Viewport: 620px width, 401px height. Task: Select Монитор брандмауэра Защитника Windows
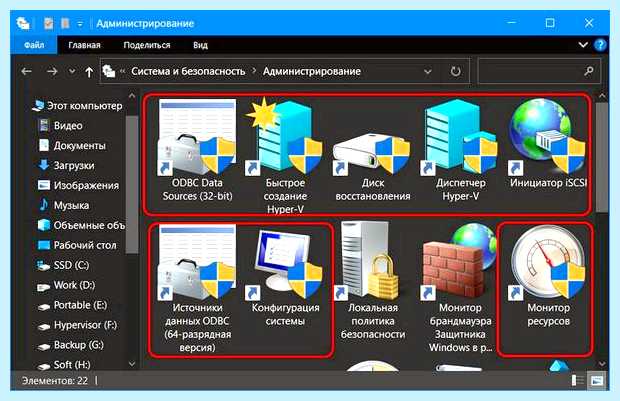(461, 288)
